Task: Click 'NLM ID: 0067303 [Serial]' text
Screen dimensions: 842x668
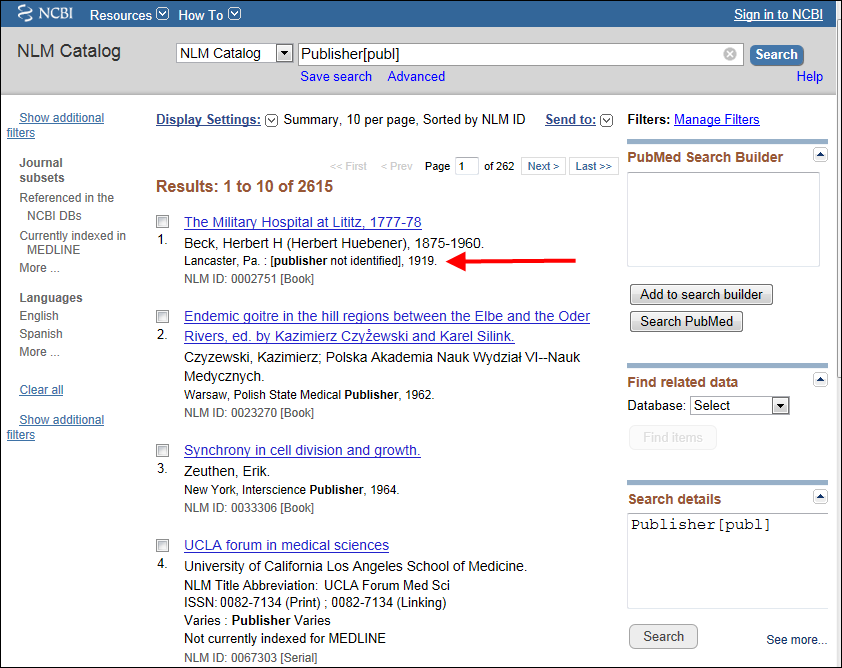Action: coord(250,657)
